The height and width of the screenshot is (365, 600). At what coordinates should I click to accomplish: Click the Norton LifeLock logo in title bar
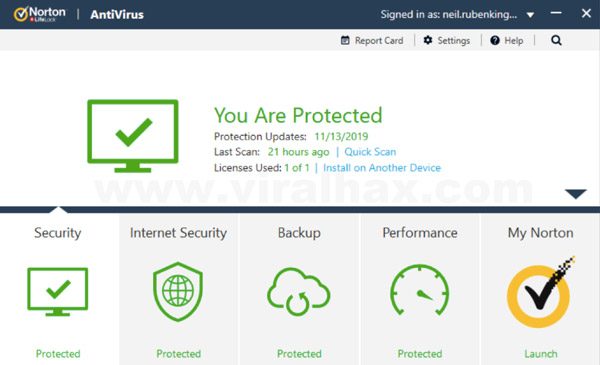(39, 15)
